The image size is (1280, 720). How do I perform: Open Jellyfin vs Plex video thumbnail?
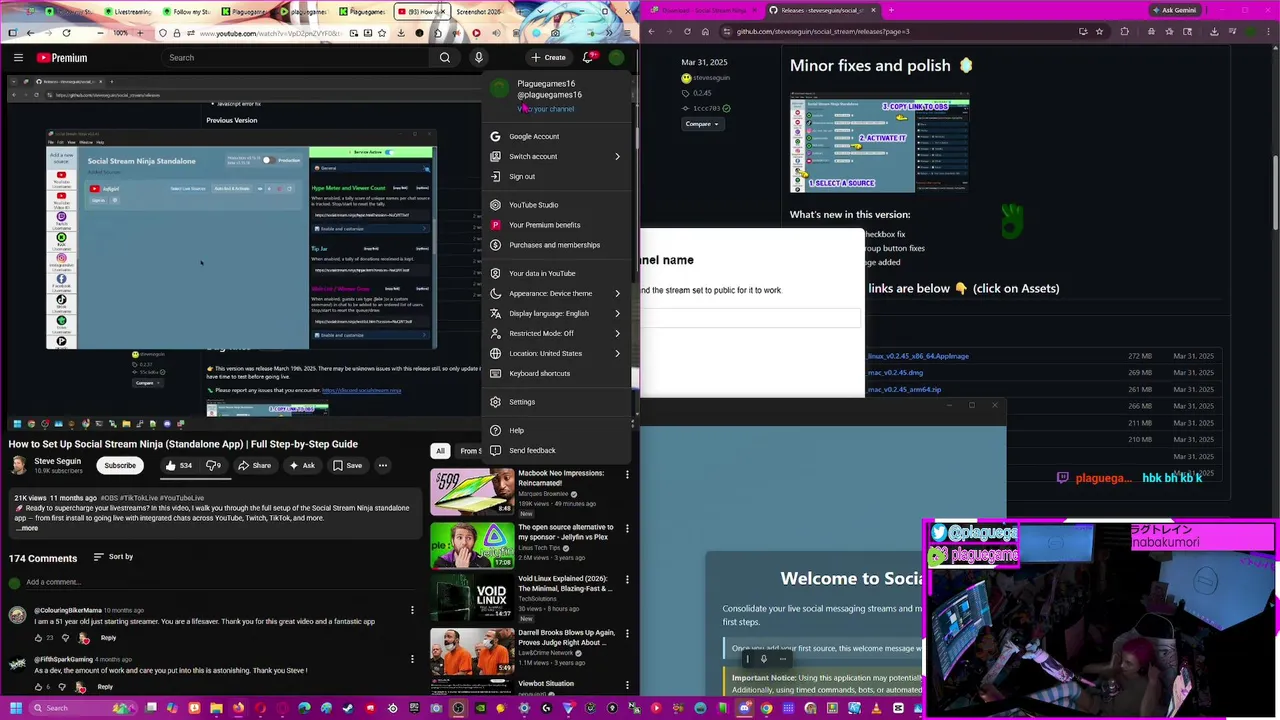(x=472, y=545)
